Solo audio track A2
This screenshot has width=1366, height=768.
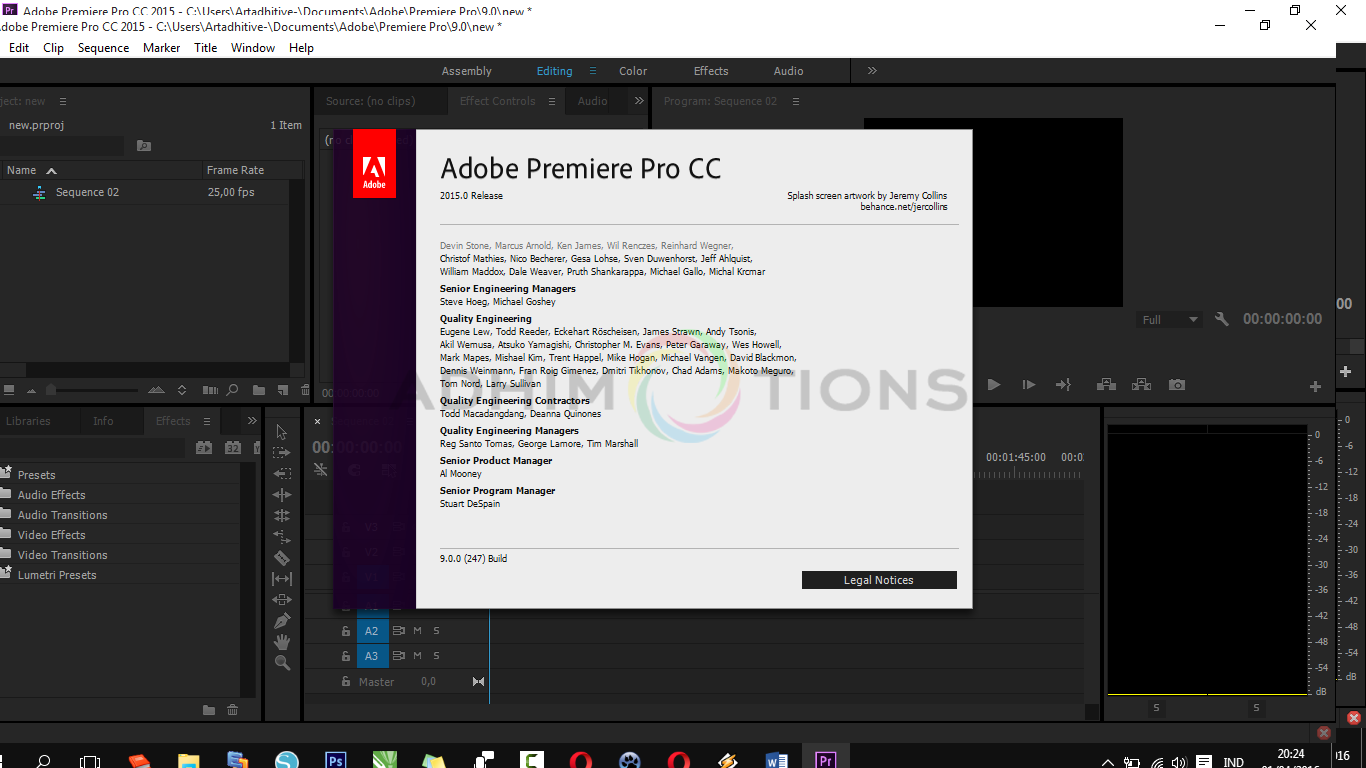click(436, 631)
